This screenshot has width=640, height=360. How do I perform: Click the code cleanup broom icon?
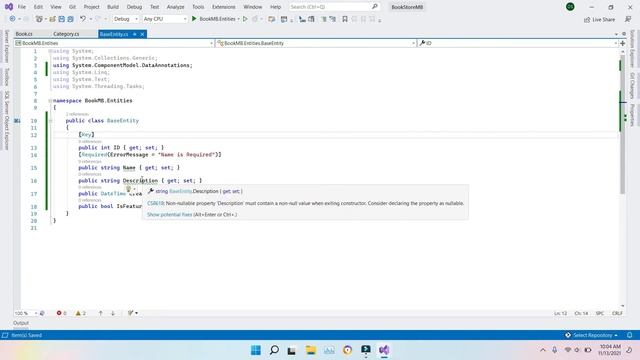131,313
